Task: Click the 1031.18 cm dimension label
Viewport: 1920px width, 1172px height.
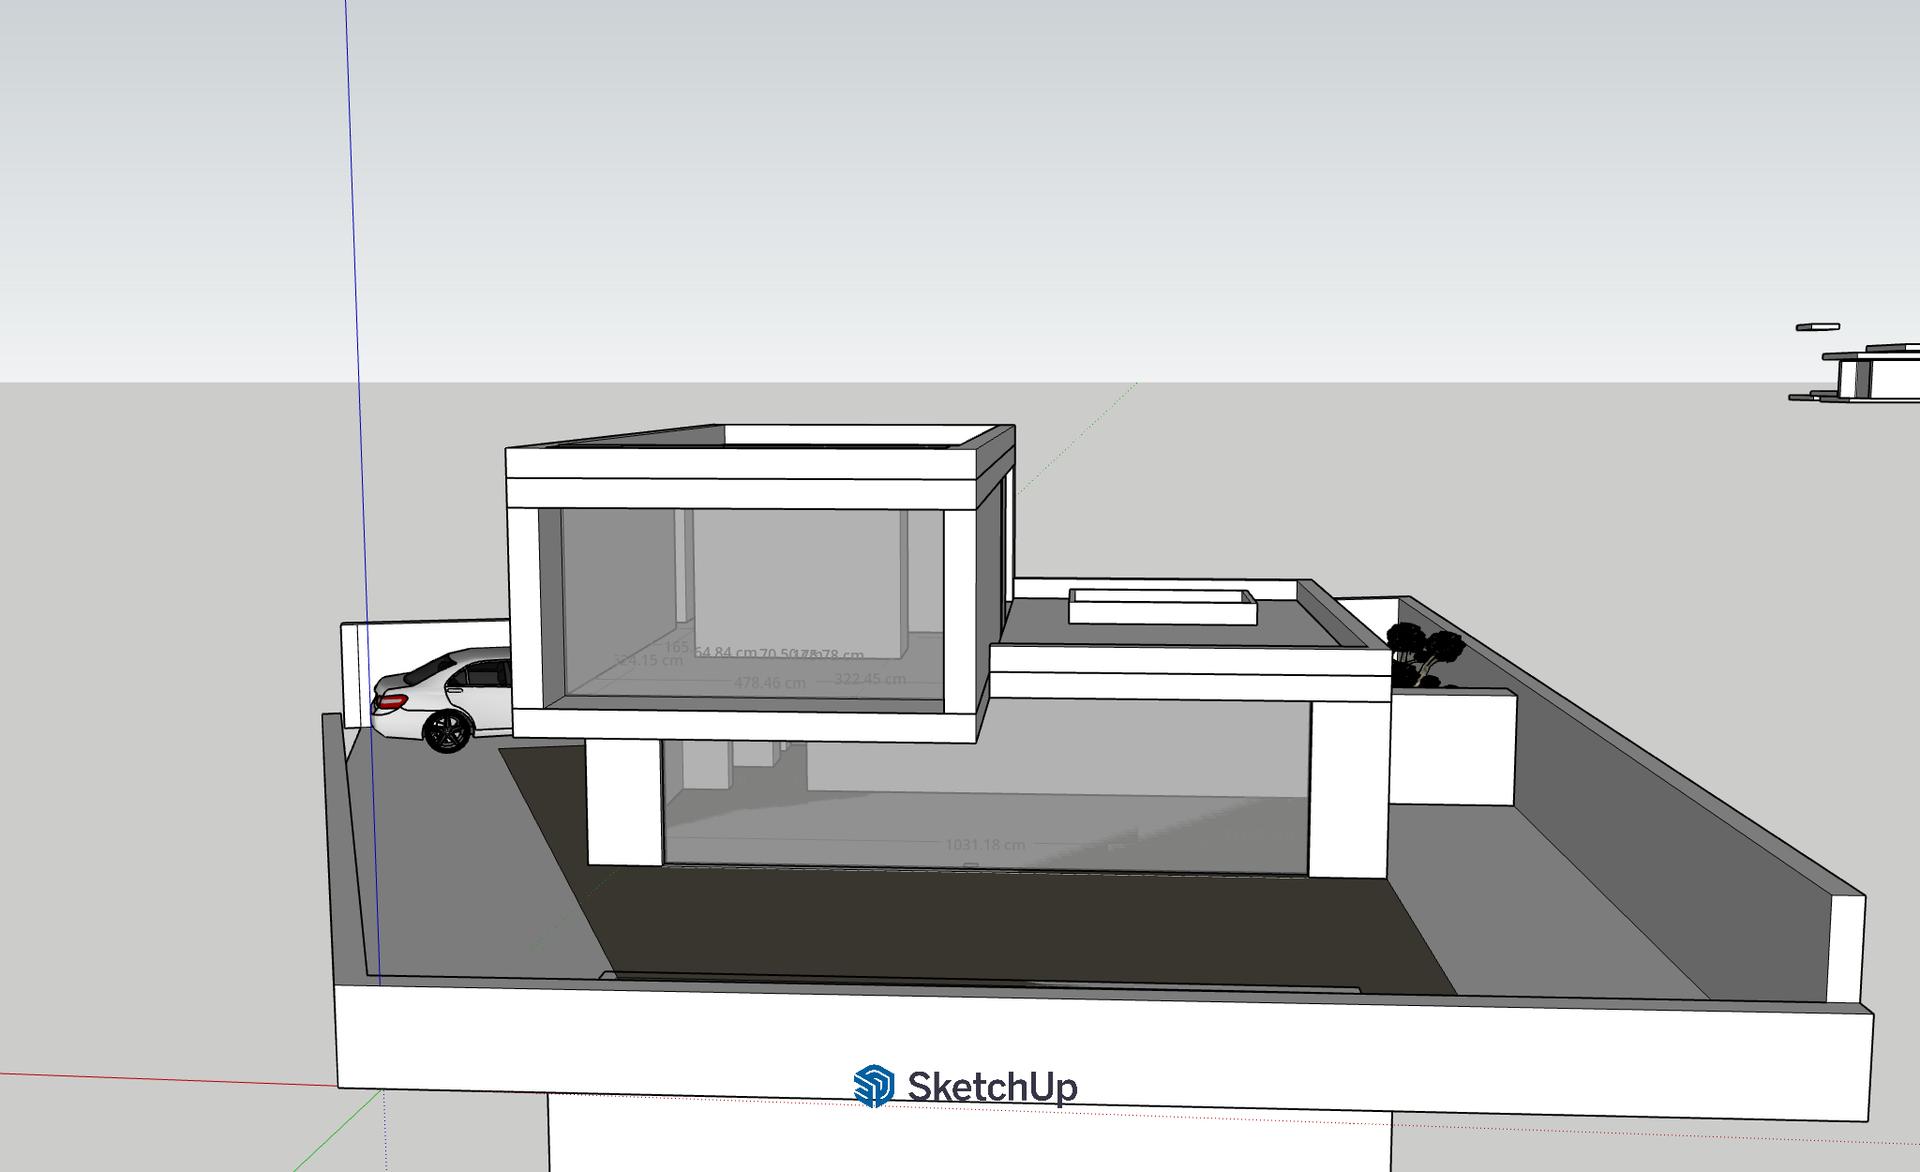Action: coord(985,845)
